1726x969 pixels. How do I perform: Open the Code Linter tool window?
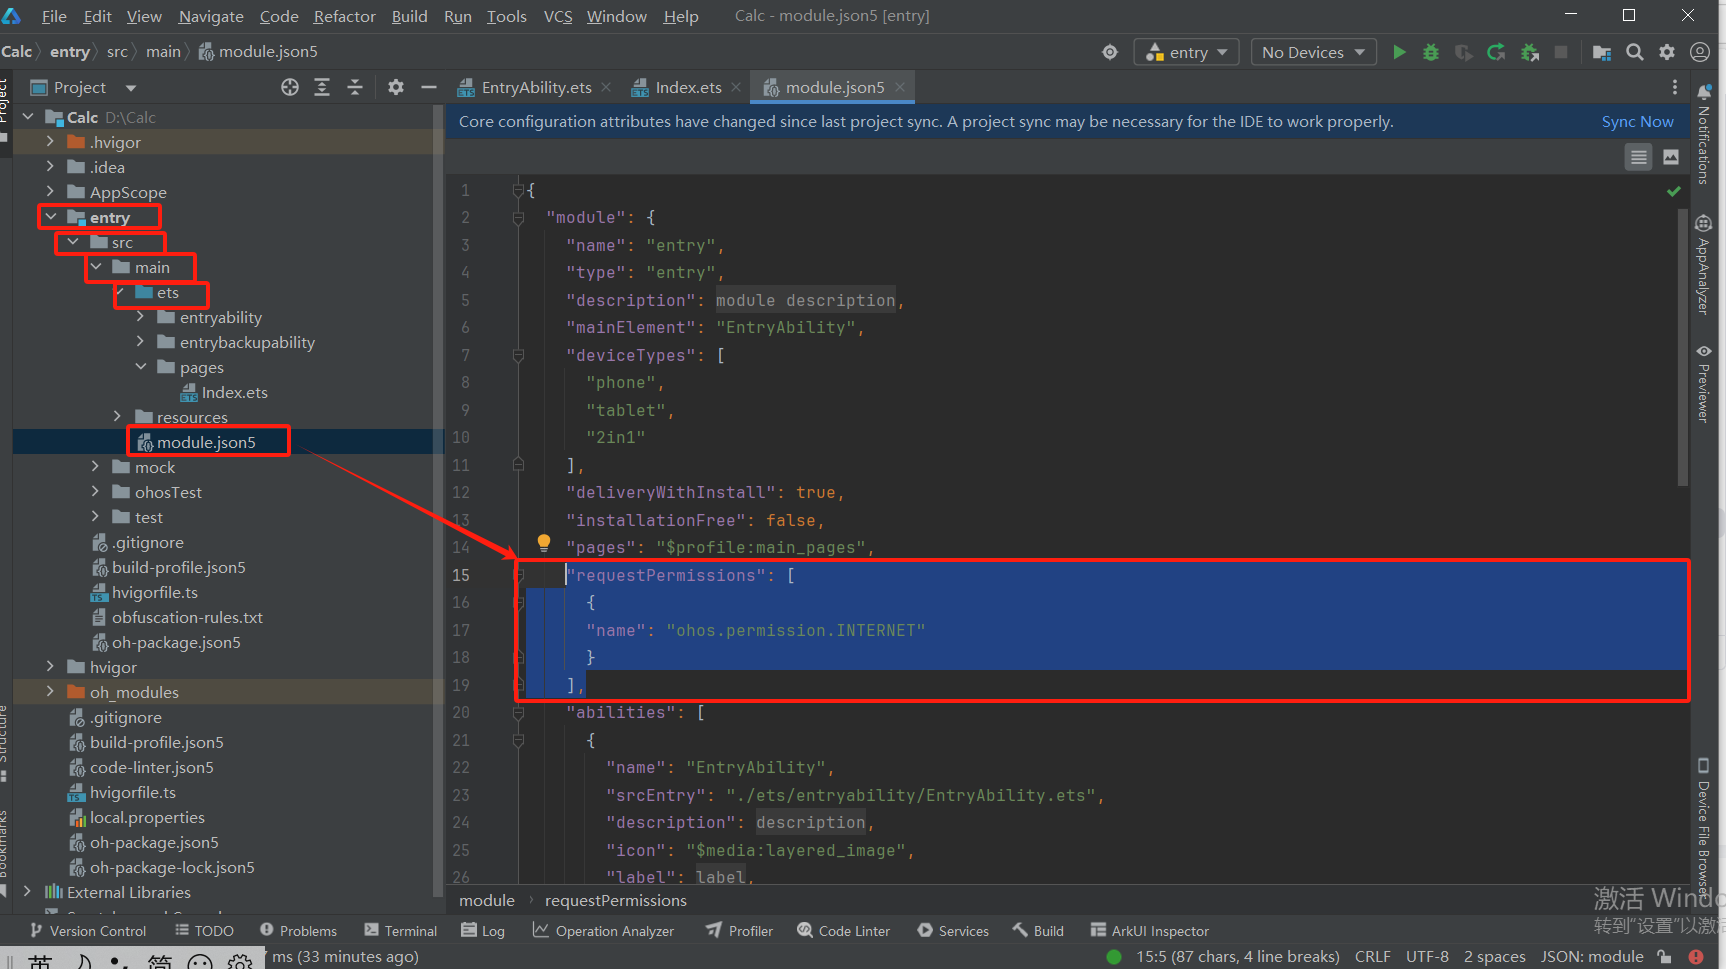tap(843, 930)
